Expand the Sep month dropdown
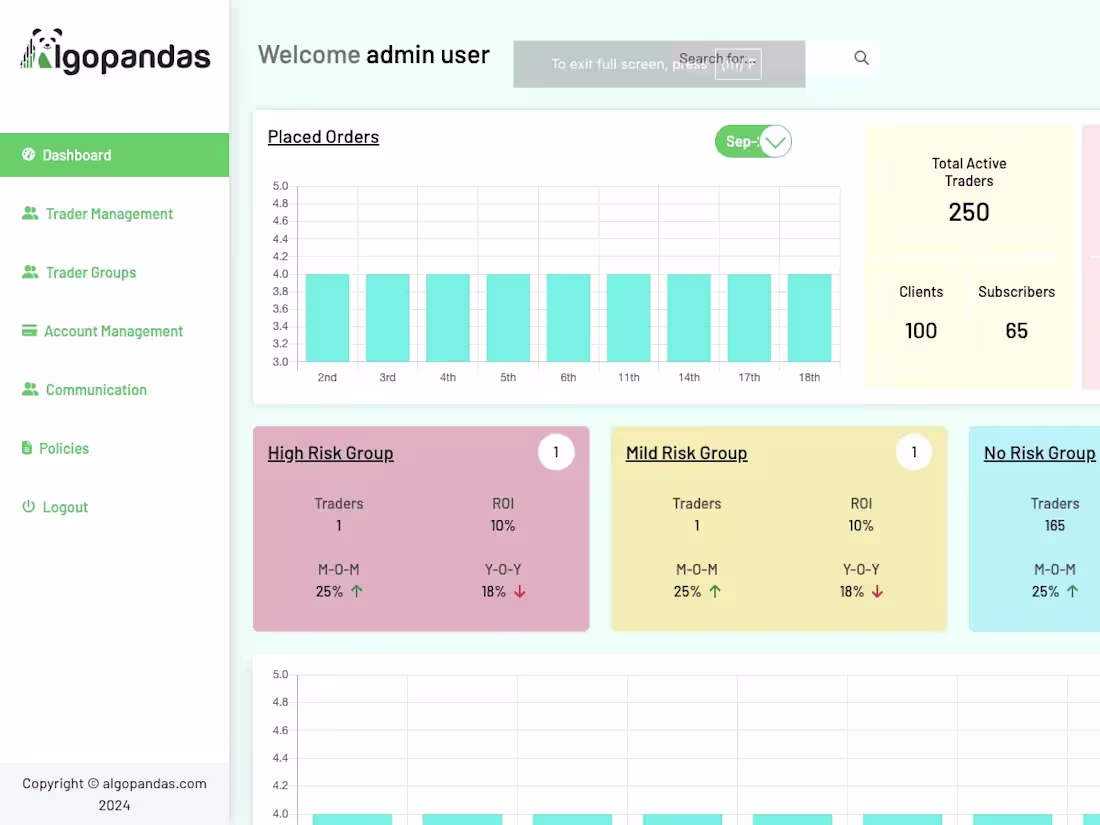This screenshot has height=825, width=1100. pos(753,142)
